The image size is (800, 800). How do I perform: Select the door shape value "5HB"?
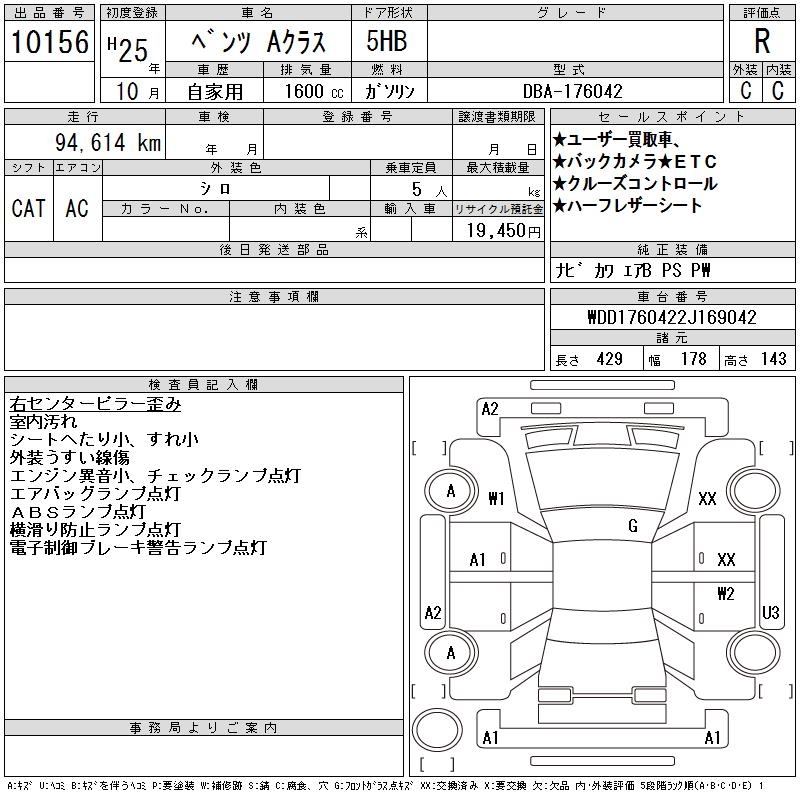tap(387, 41)
